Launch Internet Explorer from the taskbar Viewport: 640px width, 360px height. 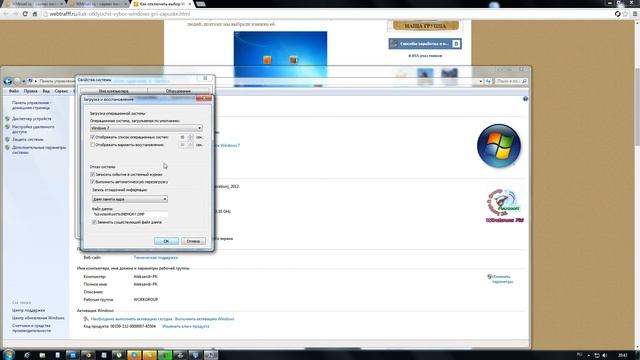(27, 355)
